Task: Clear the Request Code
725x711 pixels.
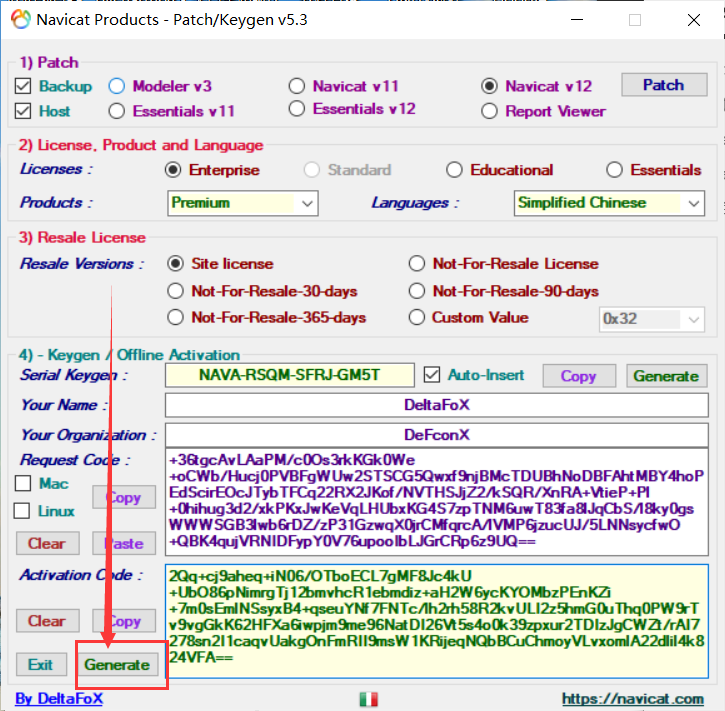Action: coord(48,543)
